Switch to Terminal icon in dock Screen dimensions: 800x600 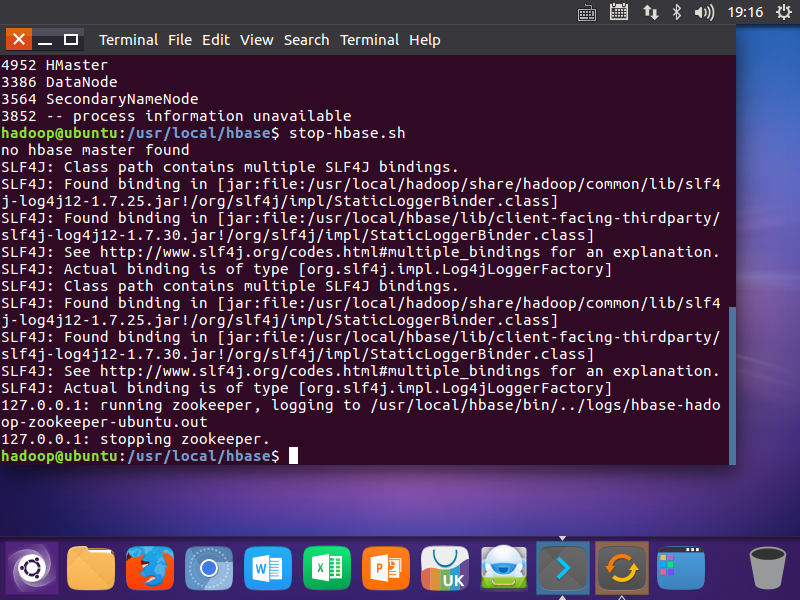[563, 568]
